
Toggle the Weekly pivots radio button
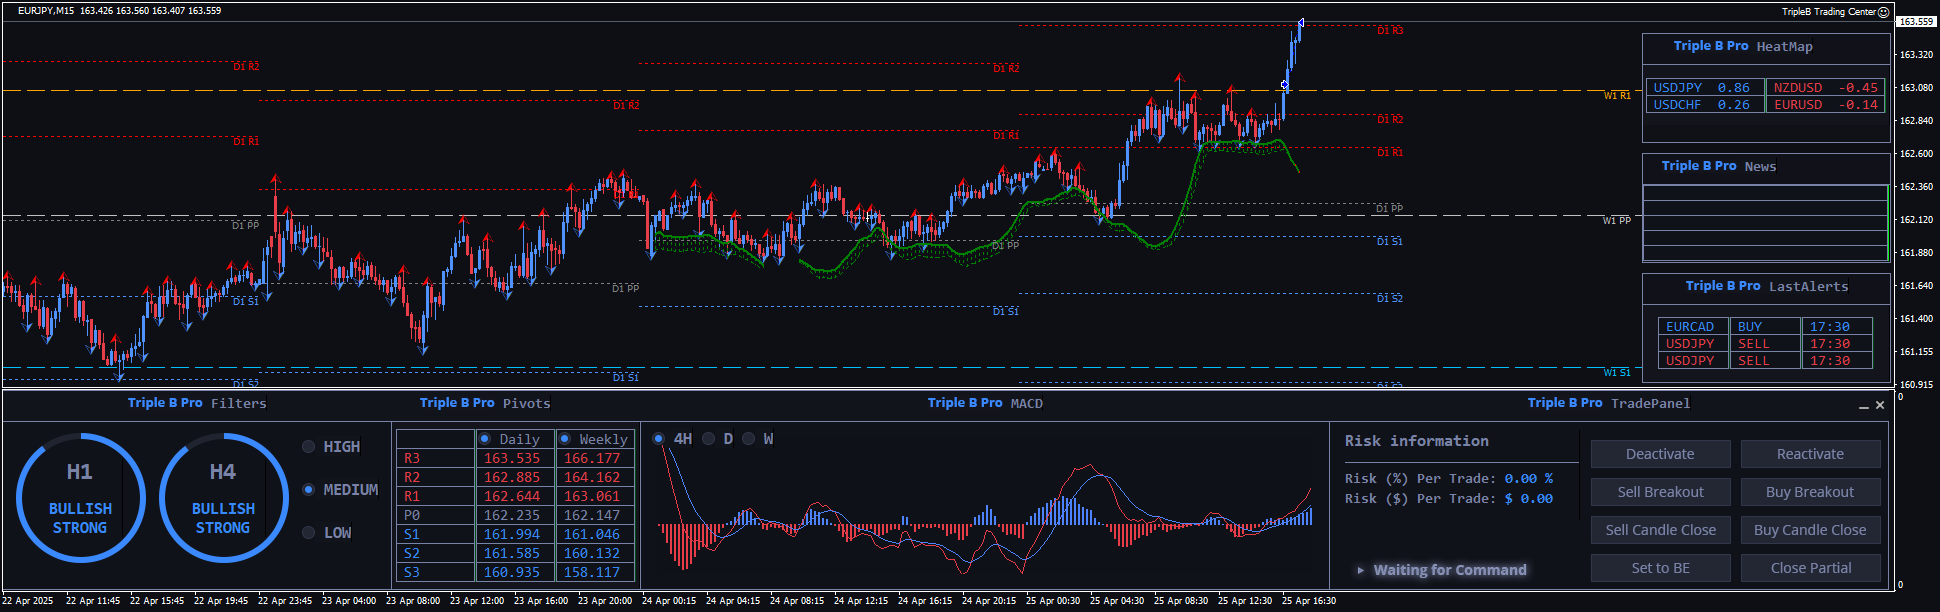[565, 439]
